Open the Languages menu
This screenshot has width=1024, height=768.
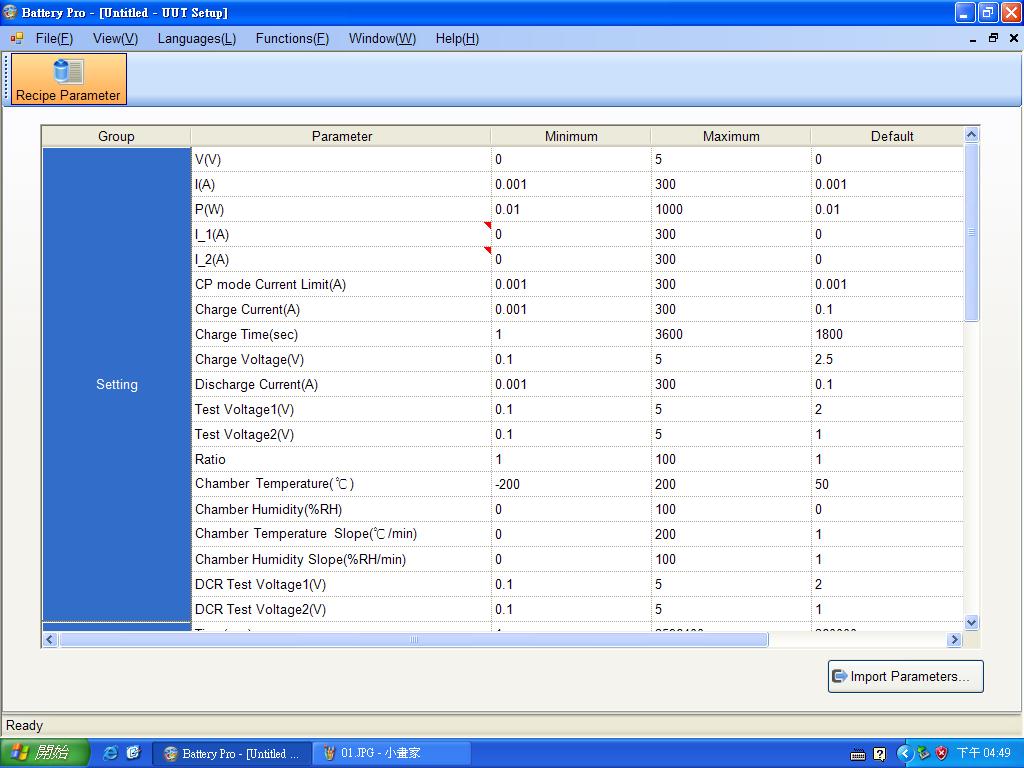197,39
